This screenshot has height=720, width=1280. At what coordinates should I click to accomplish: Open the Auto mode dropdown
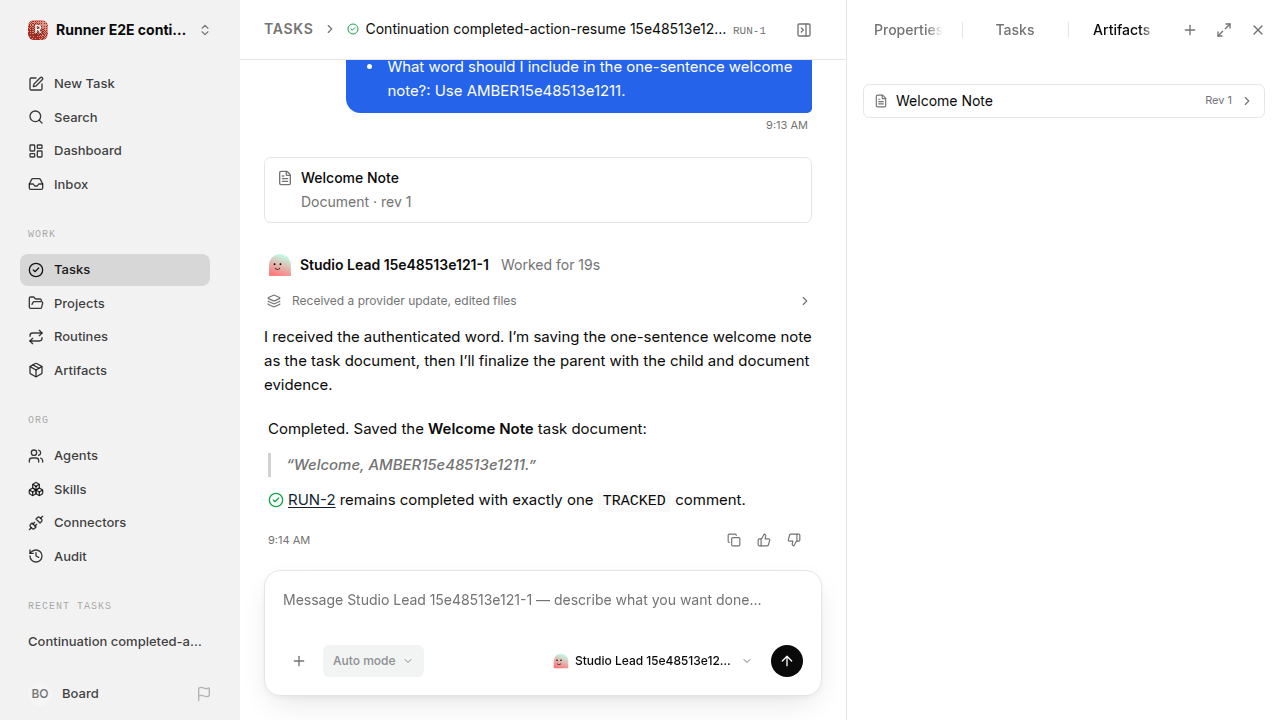[373, 661]
